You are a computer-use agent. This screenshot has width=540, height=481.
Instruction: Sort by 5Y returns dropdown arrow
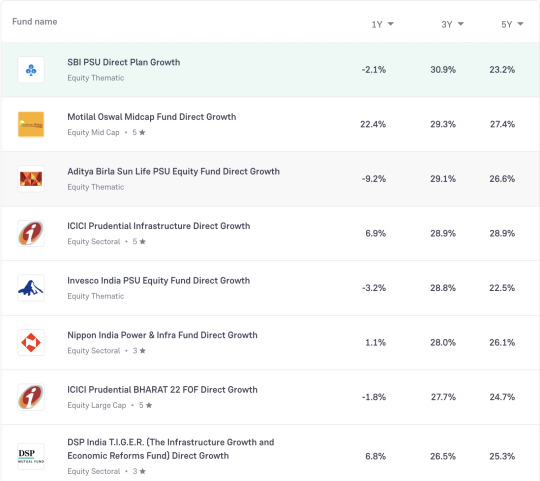(x=520, y=24)
